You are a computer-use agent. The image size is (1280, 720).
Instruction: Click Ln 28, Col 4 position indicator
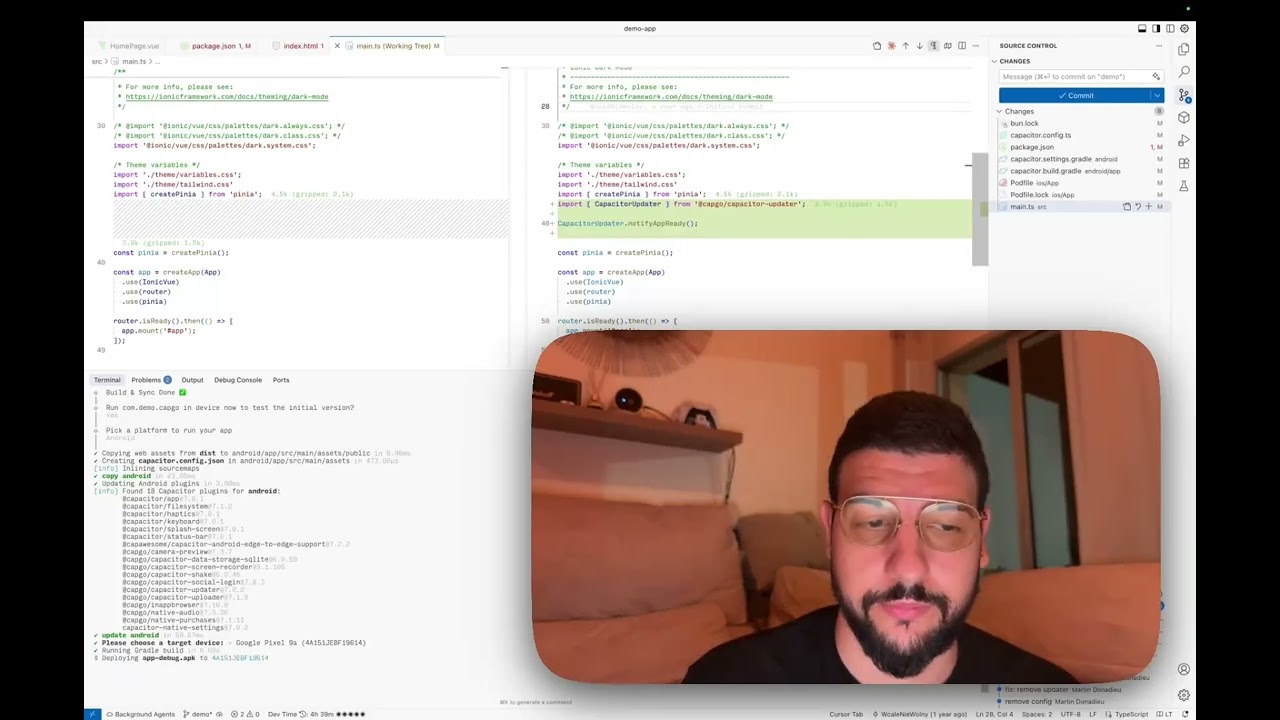click(993, 714)
